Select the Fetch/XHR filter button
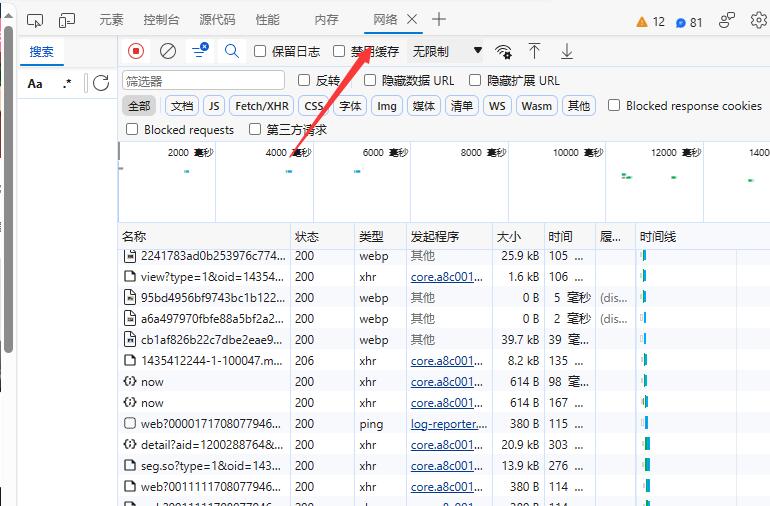Viewport: 770px width, 506px height. (262, 106)
